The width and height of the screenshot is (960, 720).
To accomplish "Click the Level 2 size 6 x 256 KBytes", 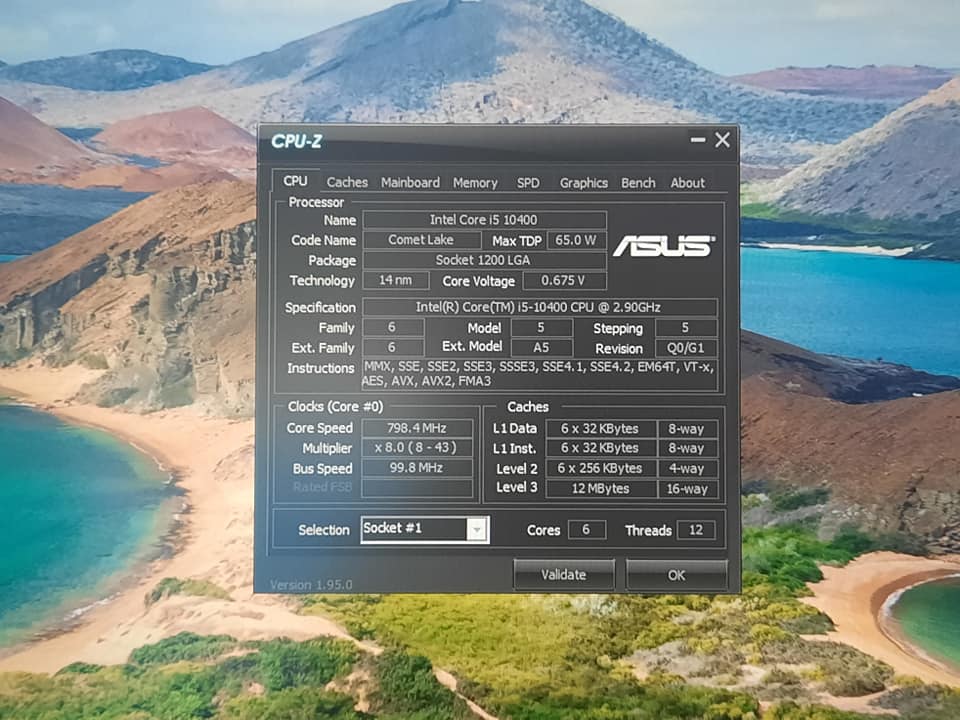I will tap(601, 468).
